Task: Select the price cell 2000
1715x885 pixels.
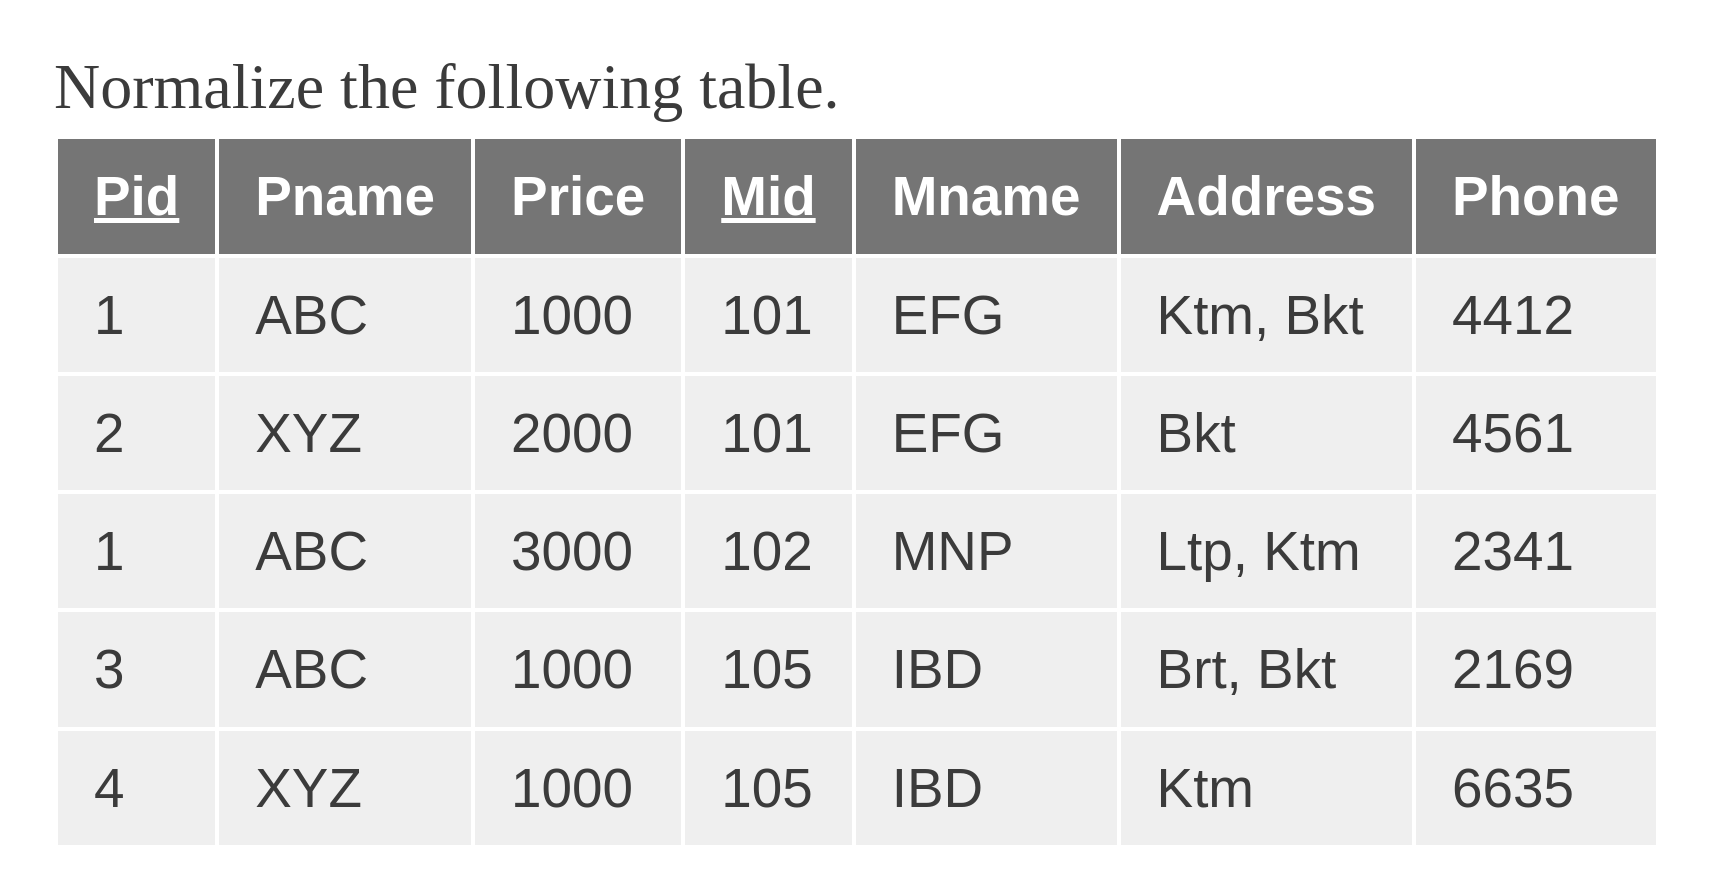Action: click(x=578, y=433)
